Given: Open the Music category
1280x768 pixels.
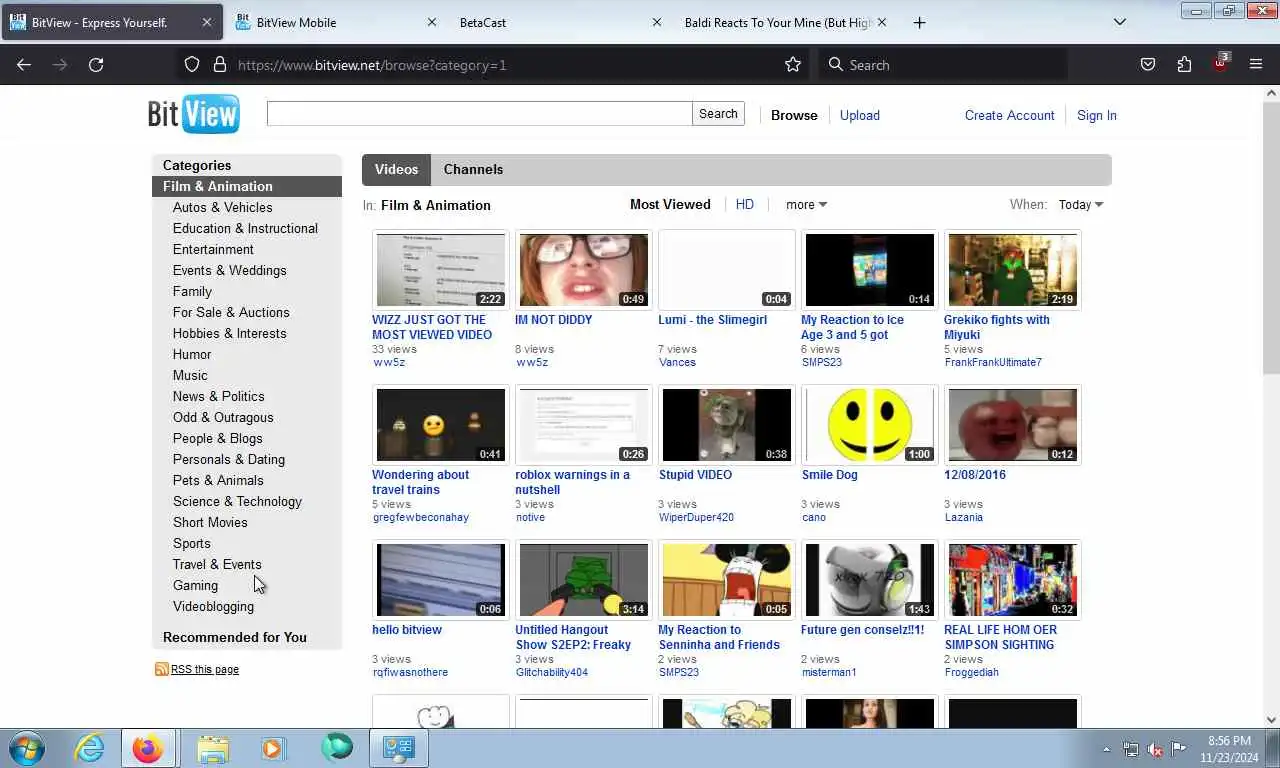Looking at the screenshot, I should [x=190, y=375].
